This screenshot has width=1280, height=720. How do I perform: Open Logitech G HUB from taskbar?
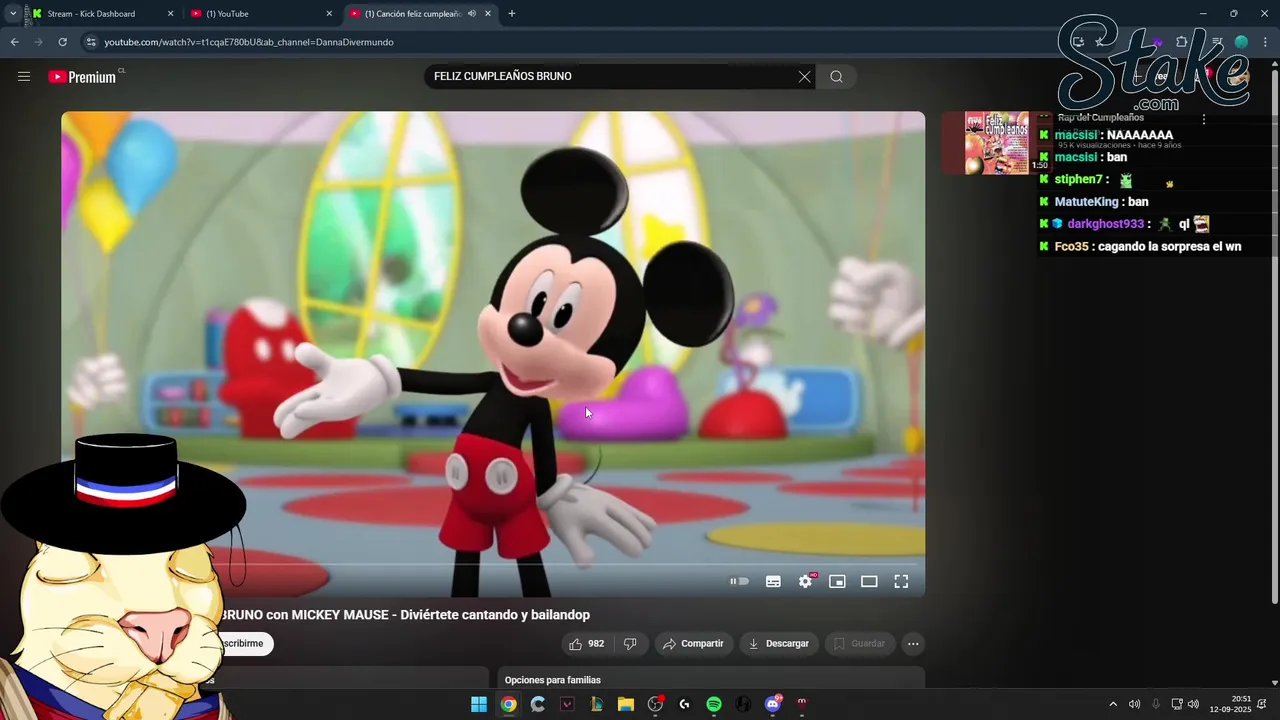(684, 704)
